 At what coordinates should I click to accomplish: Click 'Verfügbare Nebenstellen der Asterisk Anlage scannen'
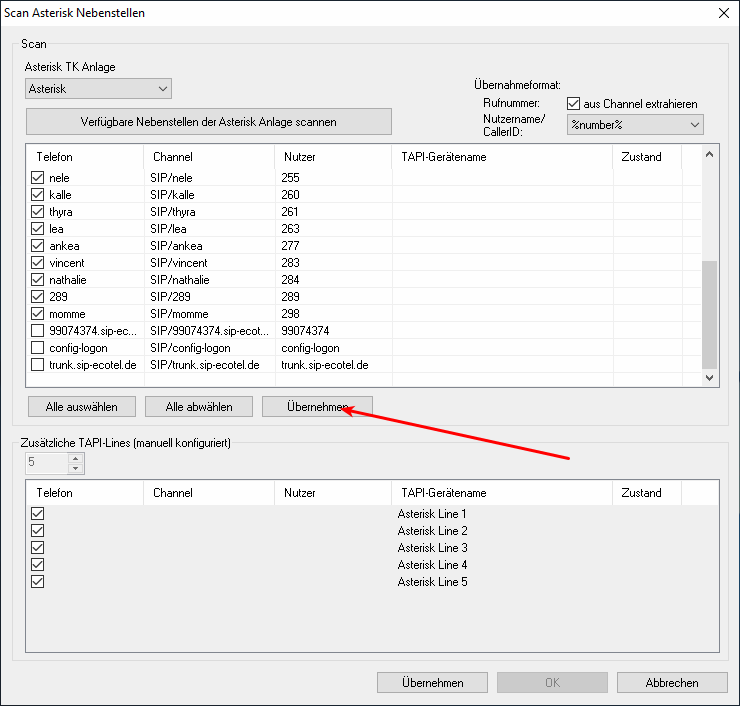[x=208, y=122]
